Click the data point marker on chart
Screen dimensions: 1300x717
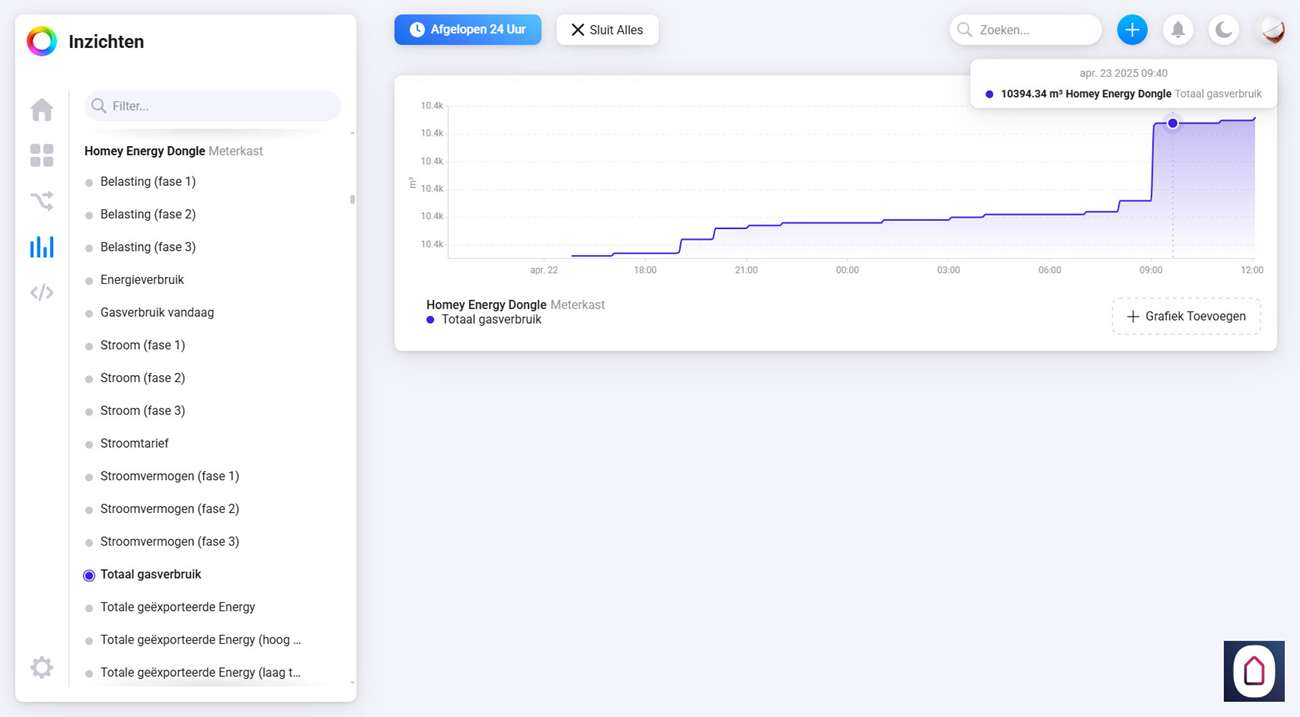coord(1173,123)
